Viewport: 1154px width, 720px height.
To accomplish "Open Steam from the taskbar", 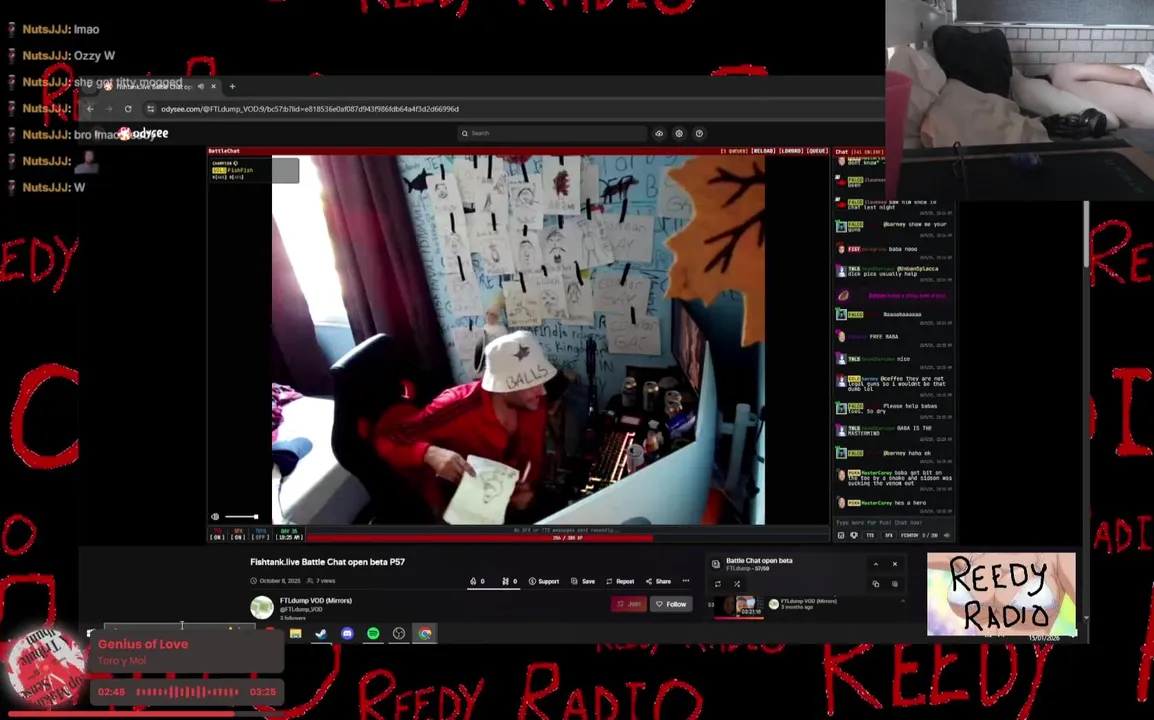I will [322, 633].
